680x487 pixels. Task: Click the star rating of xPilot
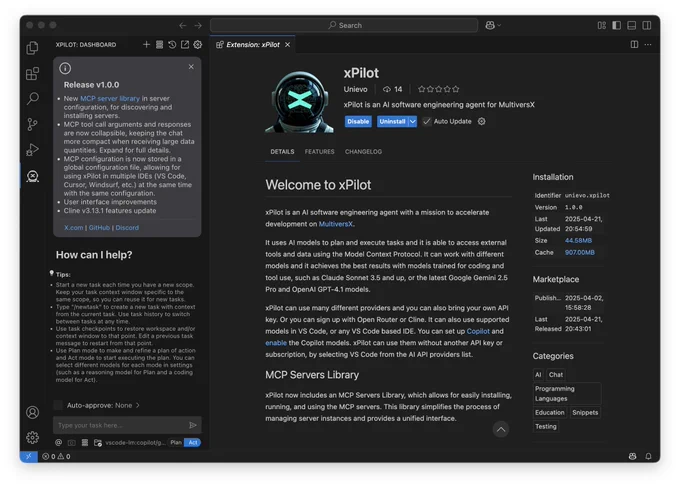pyautogui.click(x=438, y=89)
